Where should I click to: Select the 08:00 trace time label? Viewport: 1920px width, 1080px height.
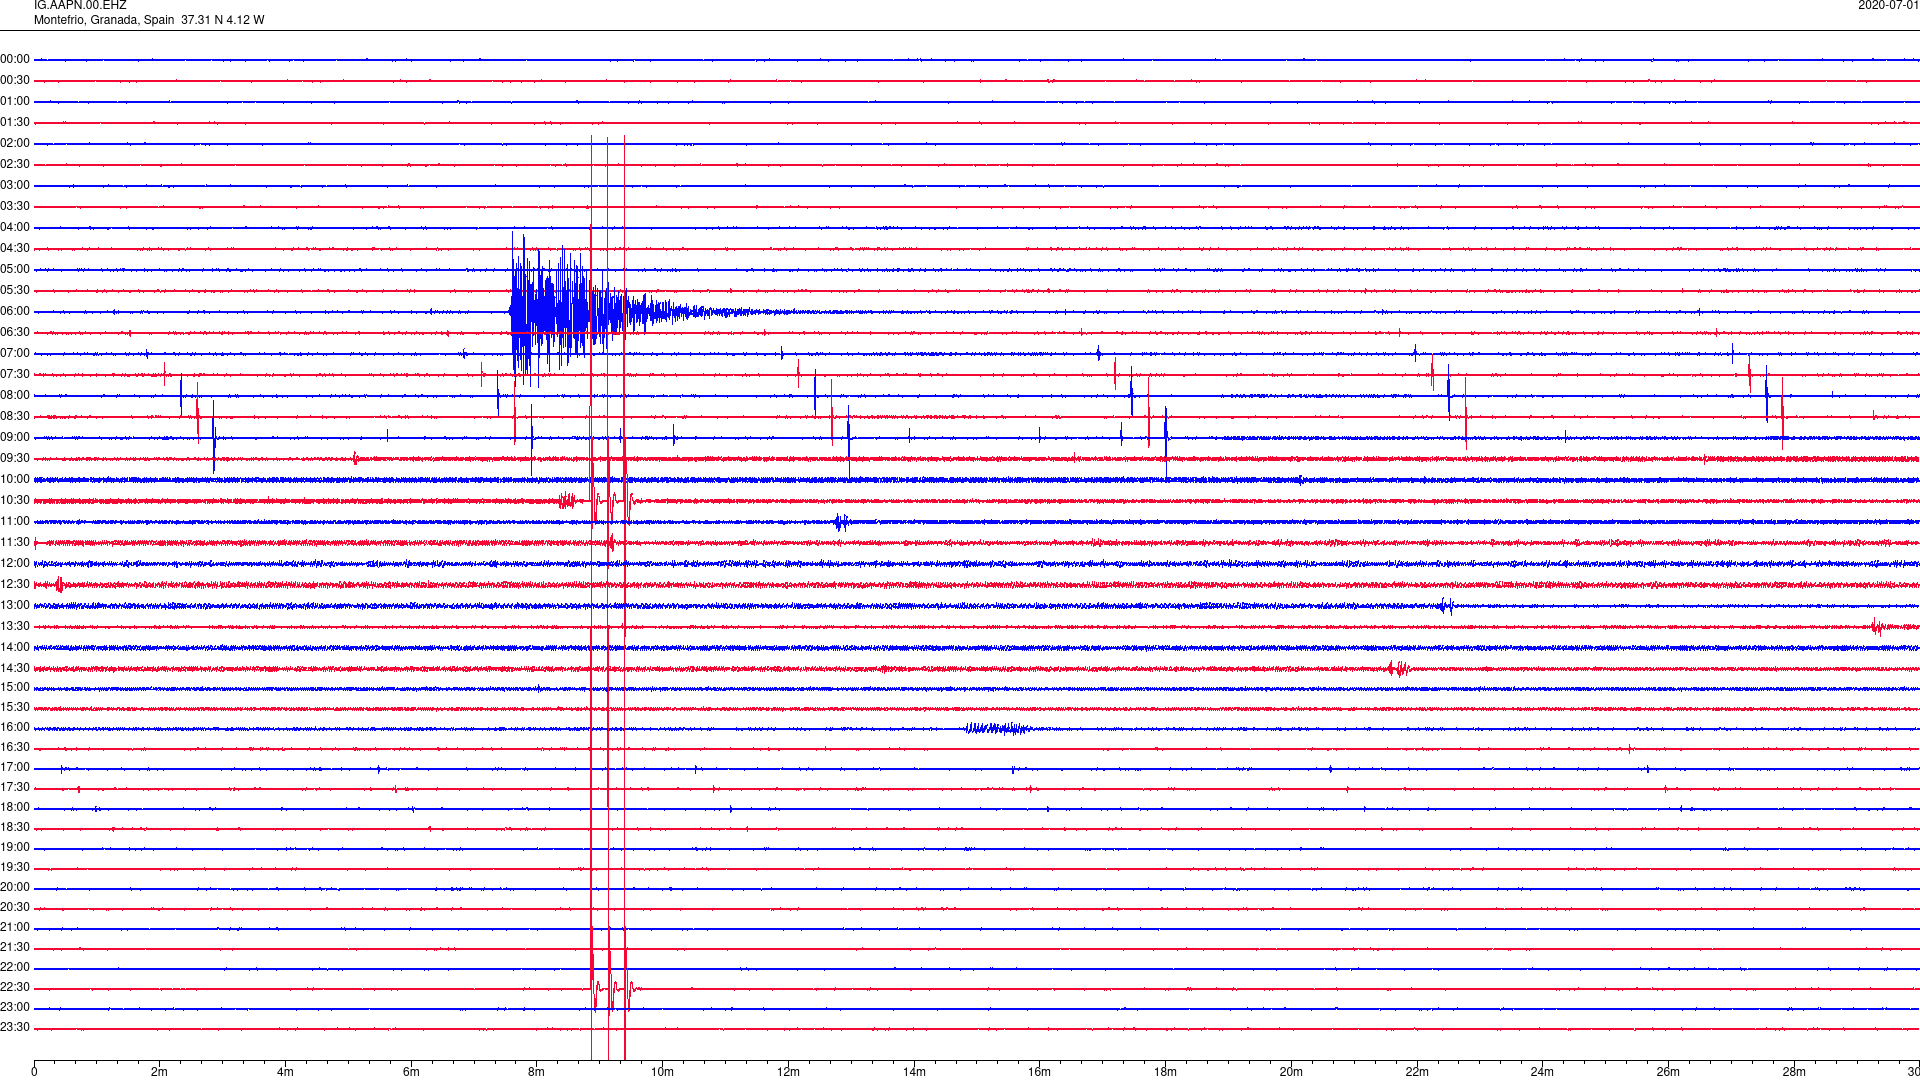point(15,395)
